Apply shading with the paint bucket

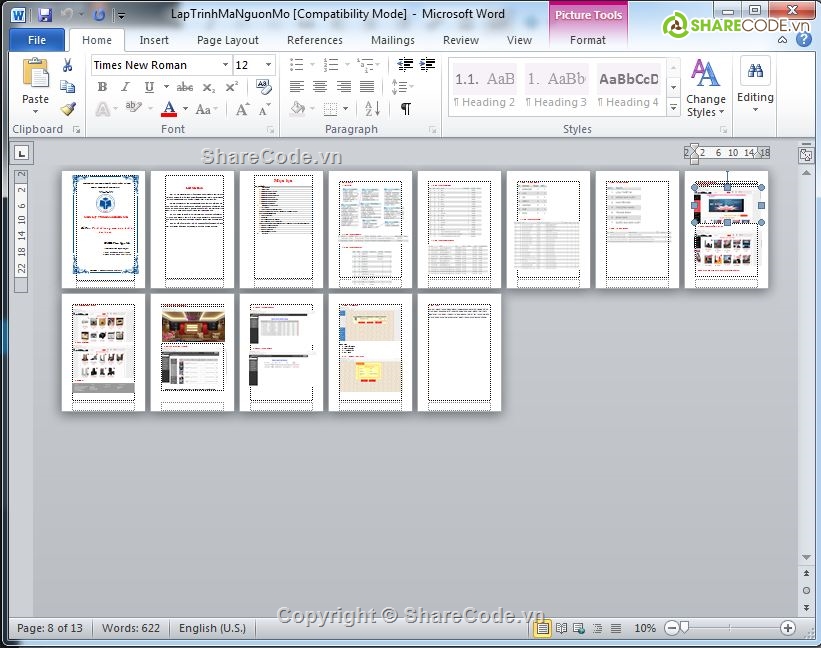click(297, 108)
